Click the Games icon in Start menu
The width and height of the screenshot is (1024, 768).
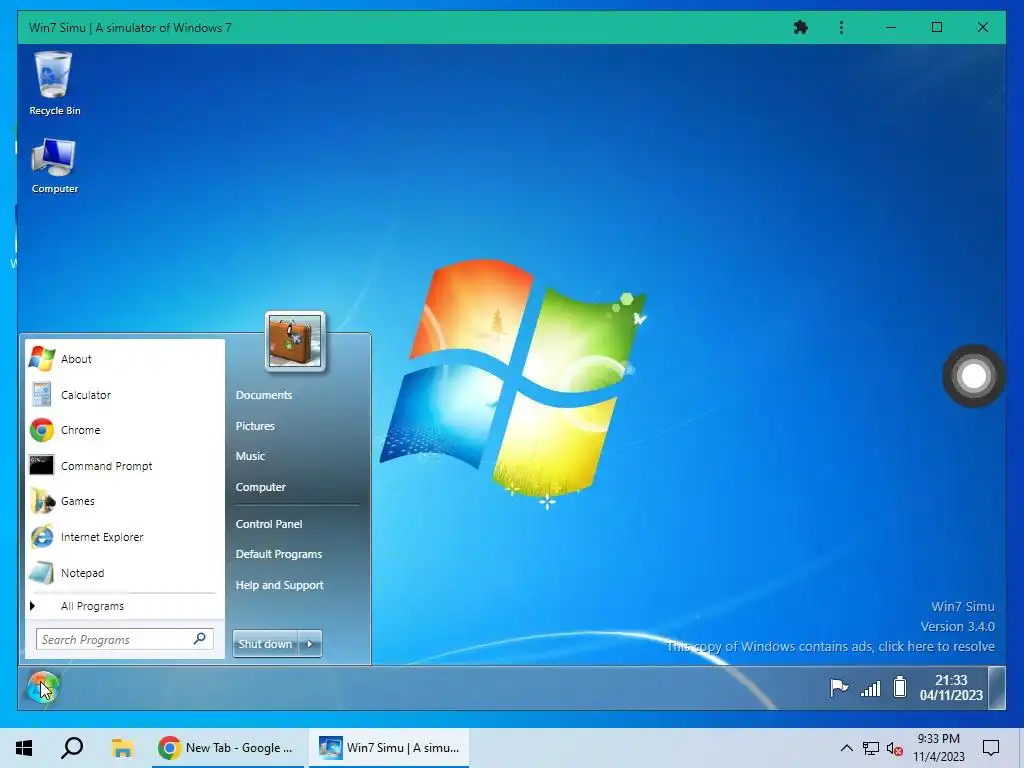(x=42, y=502)
